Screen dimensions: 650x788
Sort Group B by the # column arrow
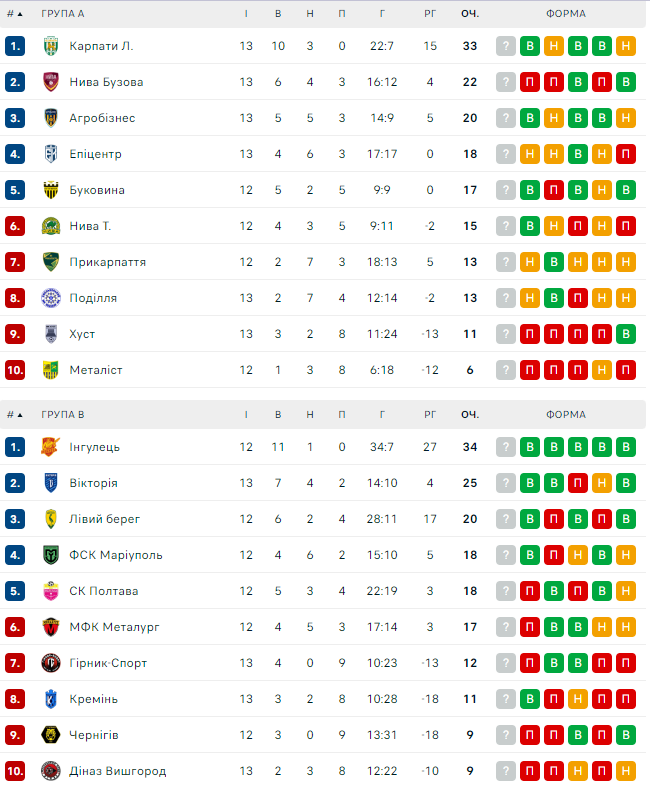point(20,414)
